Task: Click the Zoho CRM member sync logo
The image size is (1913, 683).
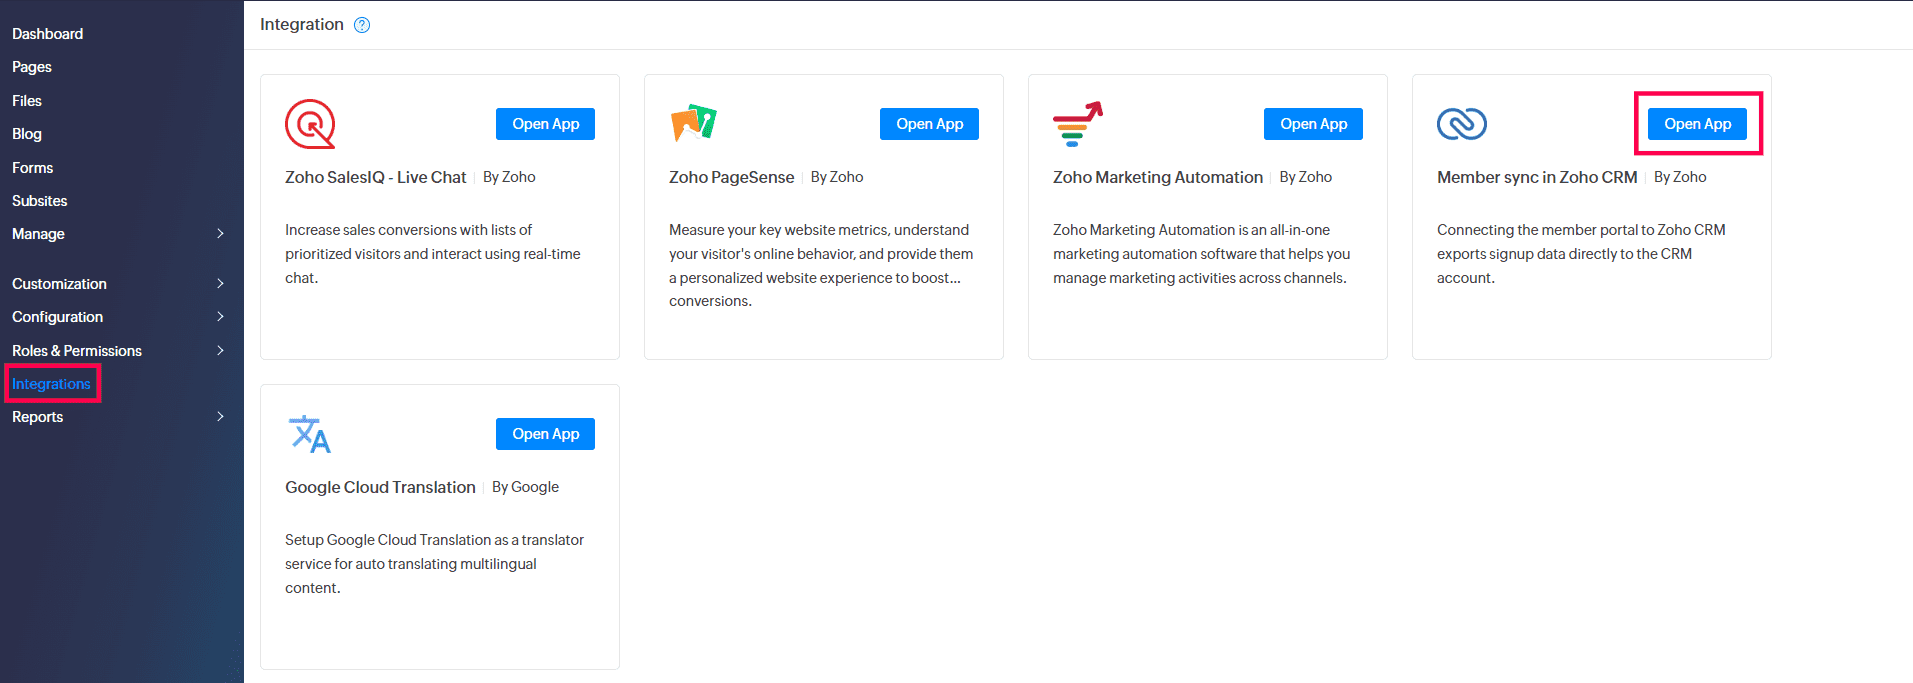Action: click(1462, 124)
